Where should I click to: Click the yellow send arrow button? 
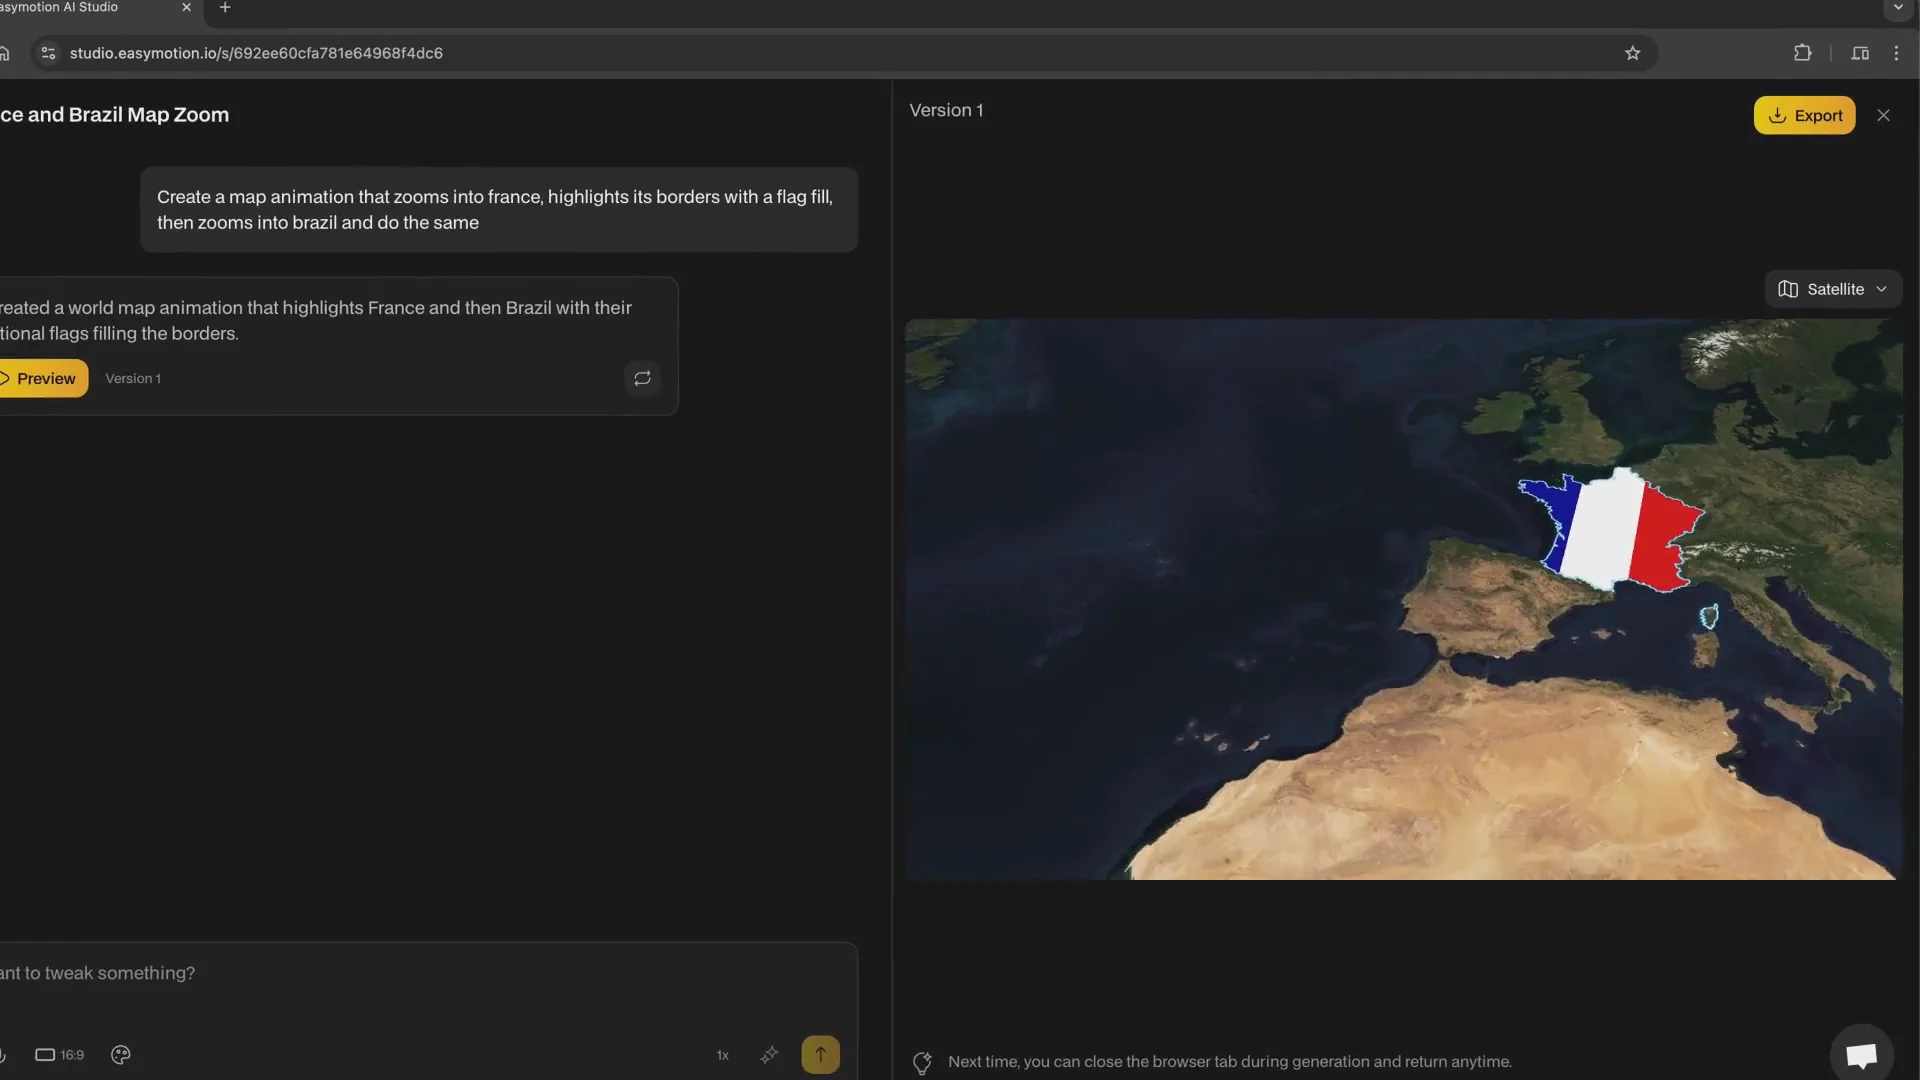pos(820,1055)
